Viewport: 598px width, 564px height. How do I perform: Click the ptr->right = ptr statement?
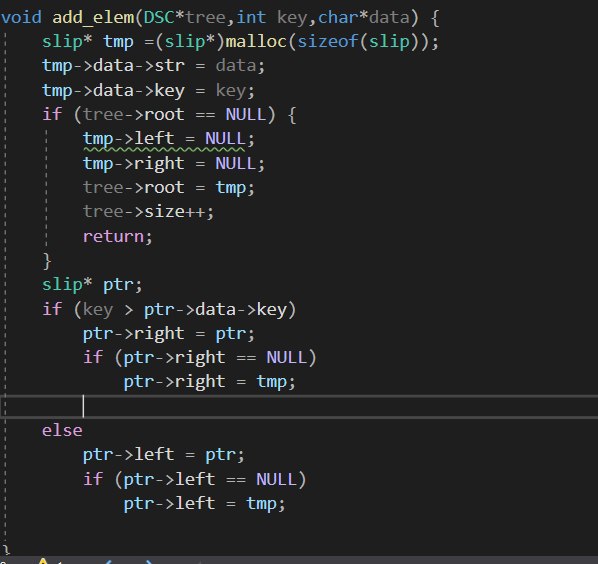[169, 334]
